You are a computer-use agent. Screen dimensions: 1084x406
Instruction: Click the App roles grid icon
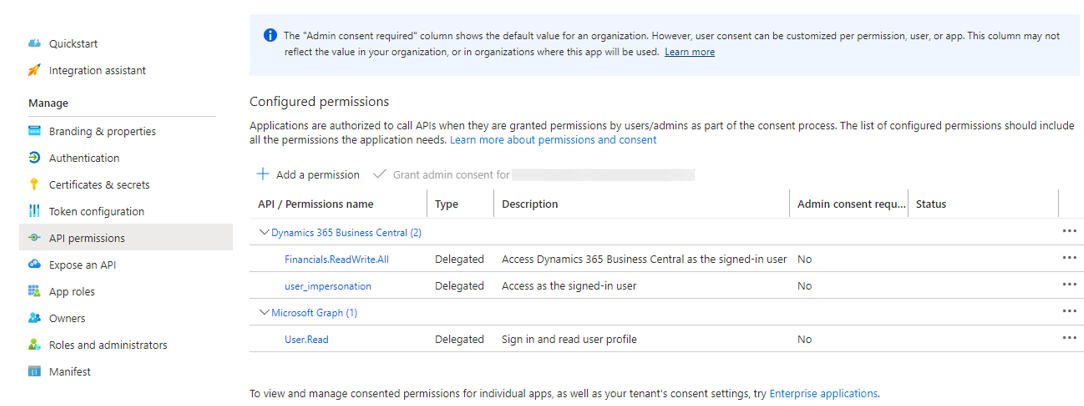34,291
